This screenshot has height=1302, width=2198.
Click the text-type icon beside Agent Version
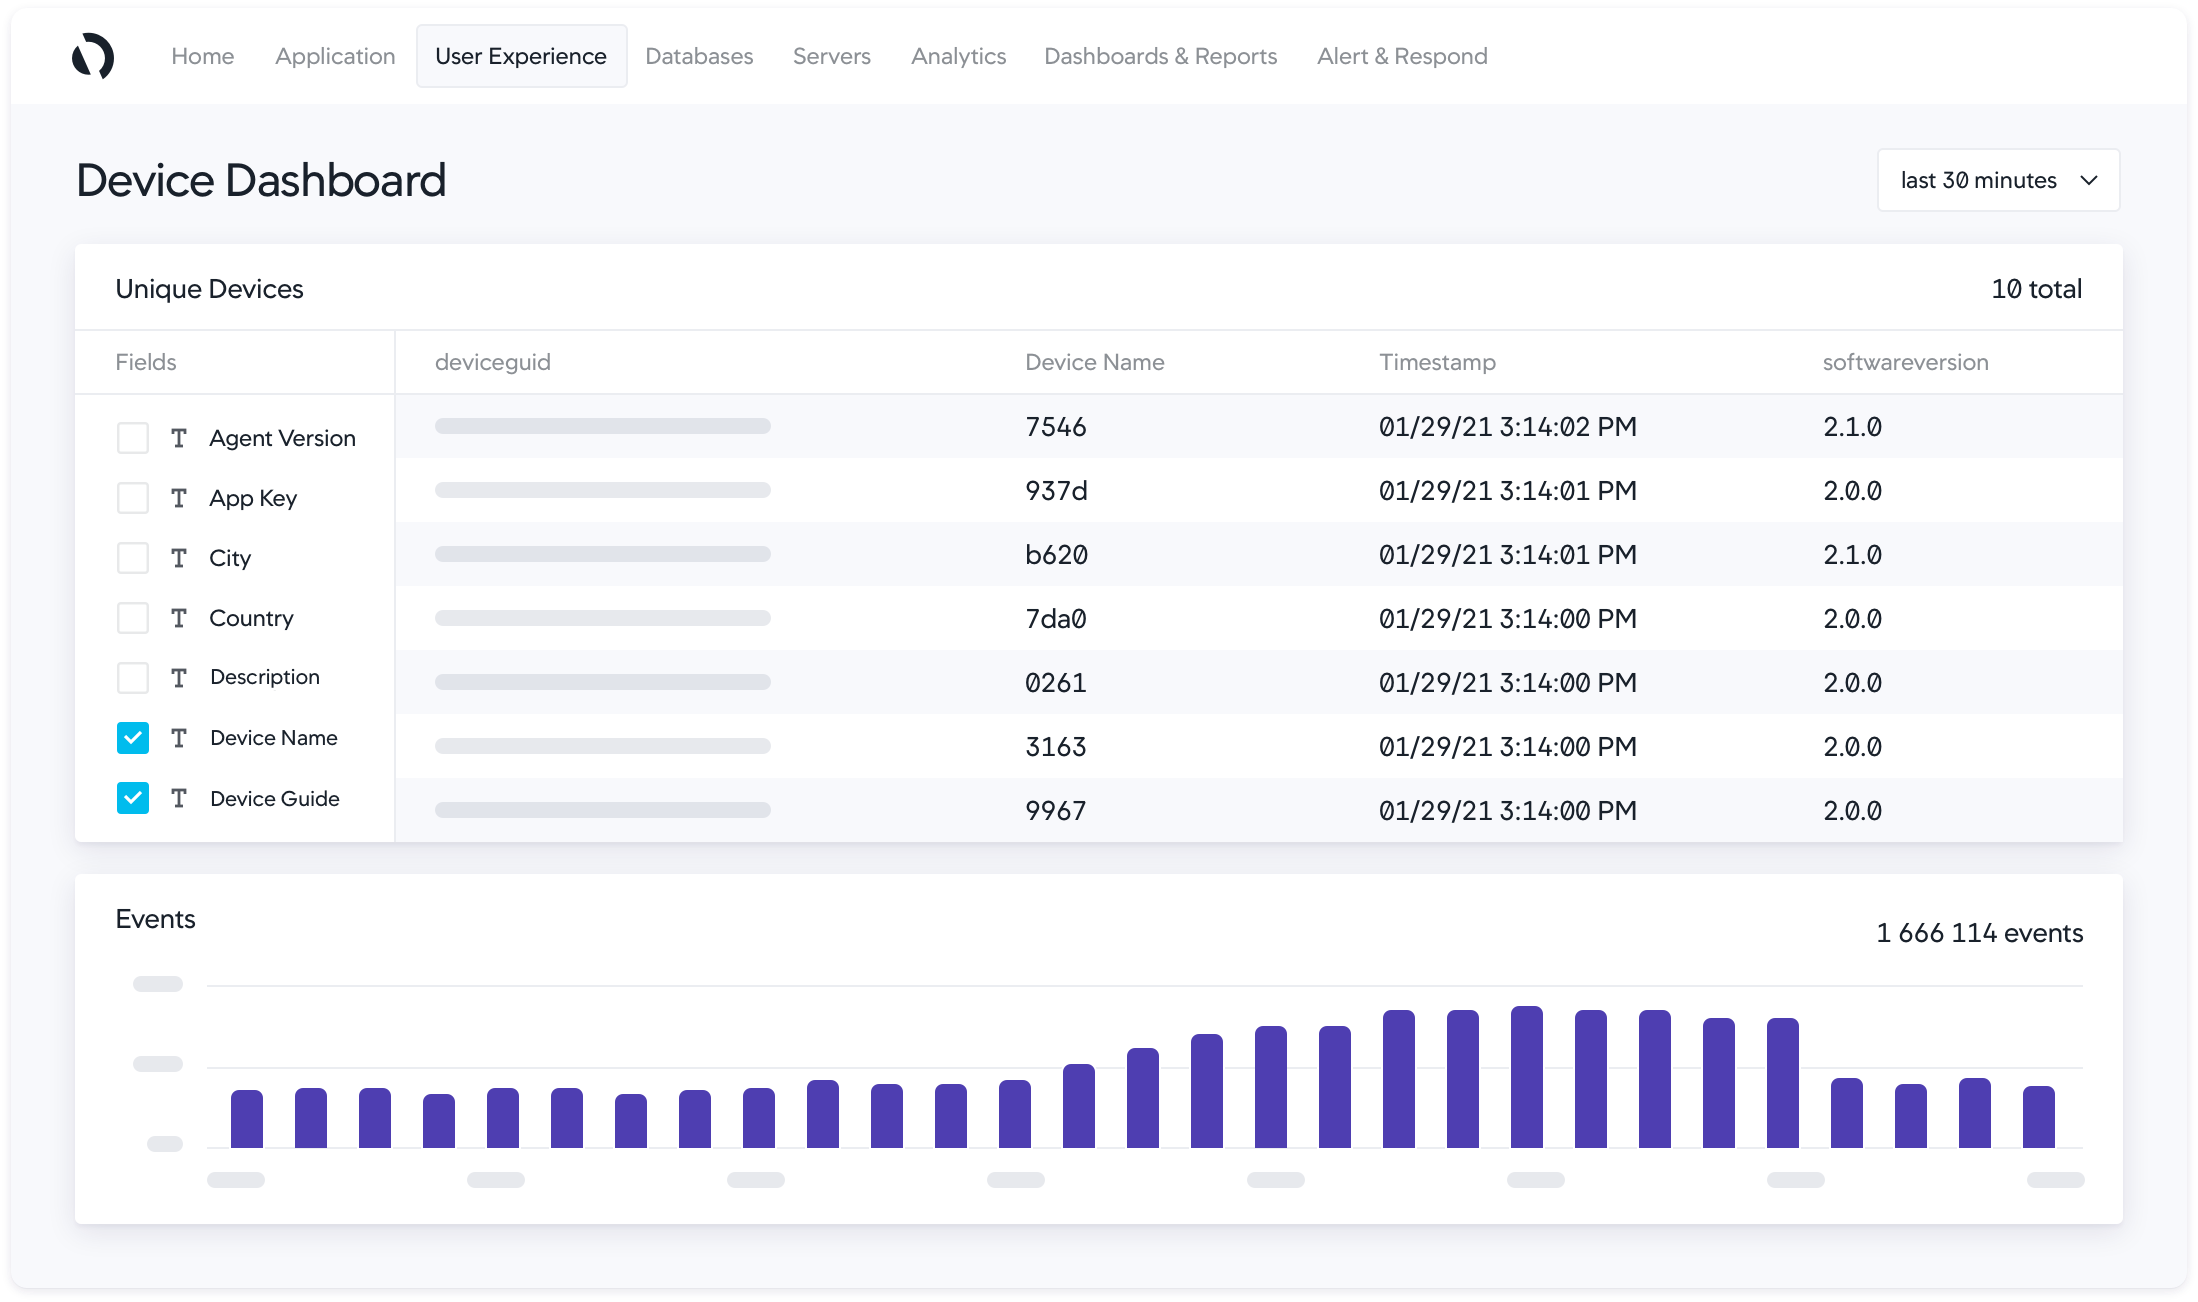[x=179, y=438]
